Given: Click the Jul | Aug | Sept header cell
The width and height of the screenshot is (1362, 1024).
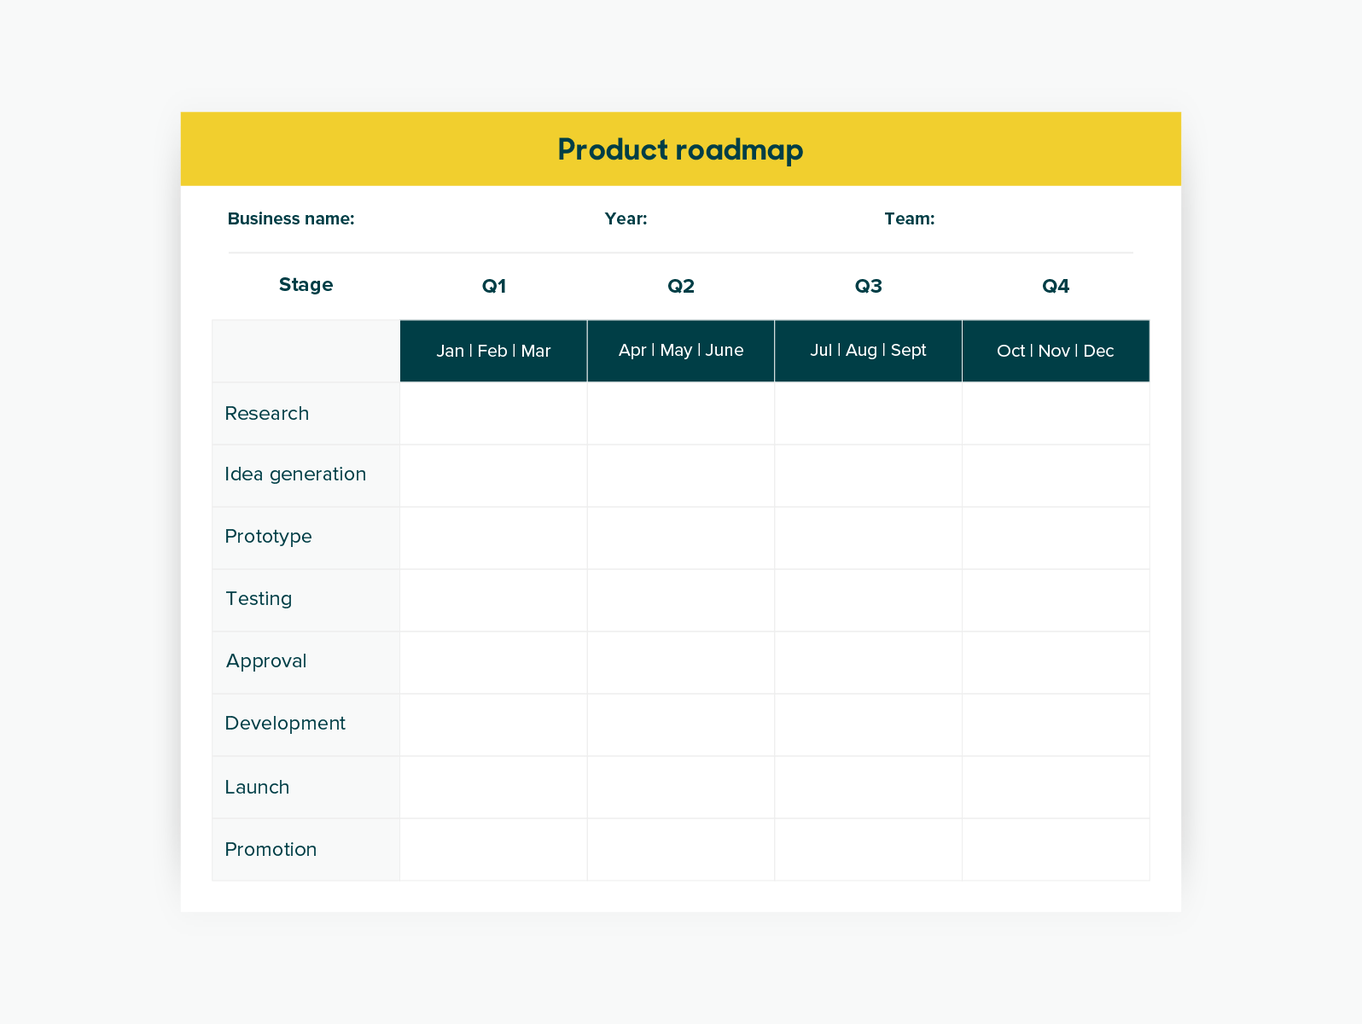Looking at the screenshot, I should click(x=868, y=351).
